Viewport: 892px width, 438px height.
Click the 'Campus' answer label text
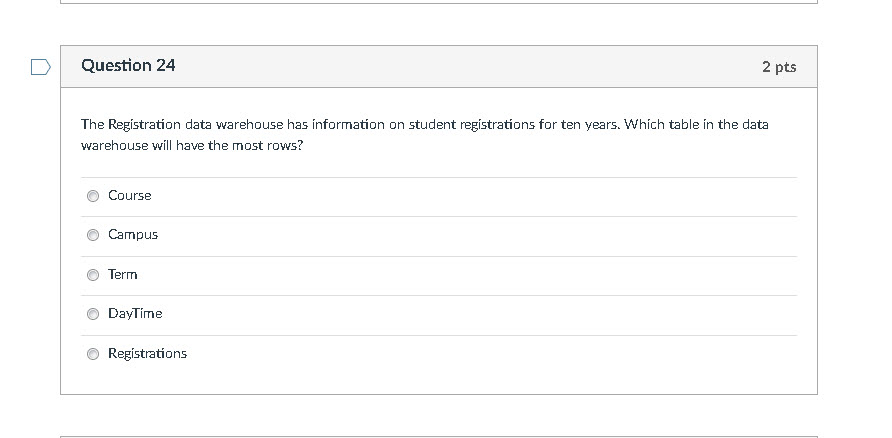133,235
